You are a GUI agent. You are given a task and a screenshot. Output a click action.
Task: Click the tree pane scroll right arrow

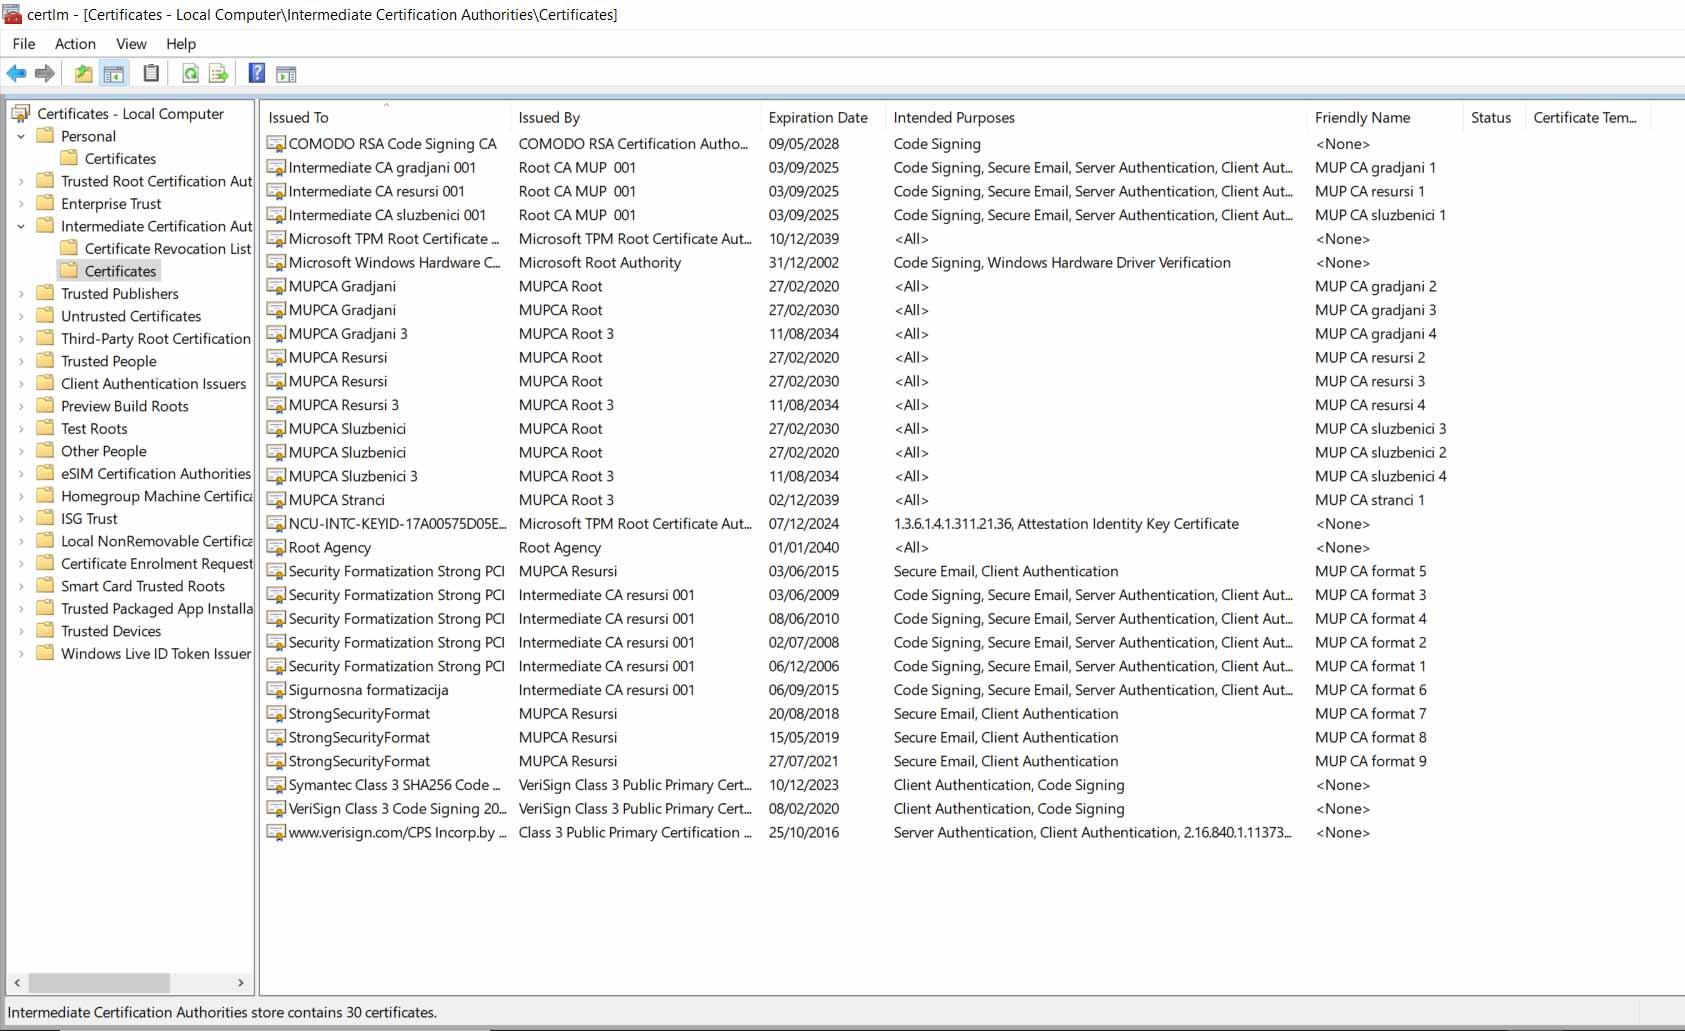pos(240,983)
